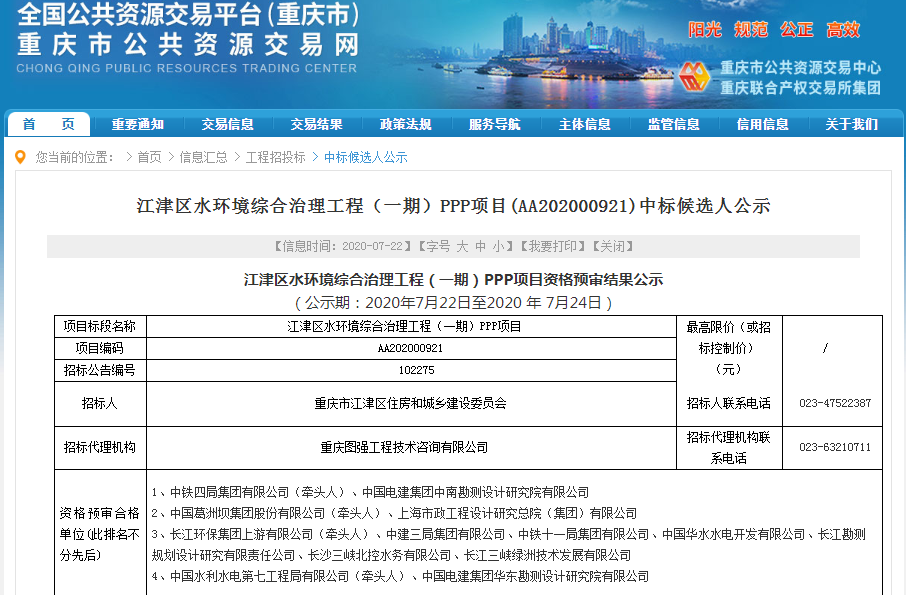This screenshot has height=595, width=906.
Task: Click the 信息汇总 breadcrumb link
Action: 203,158
